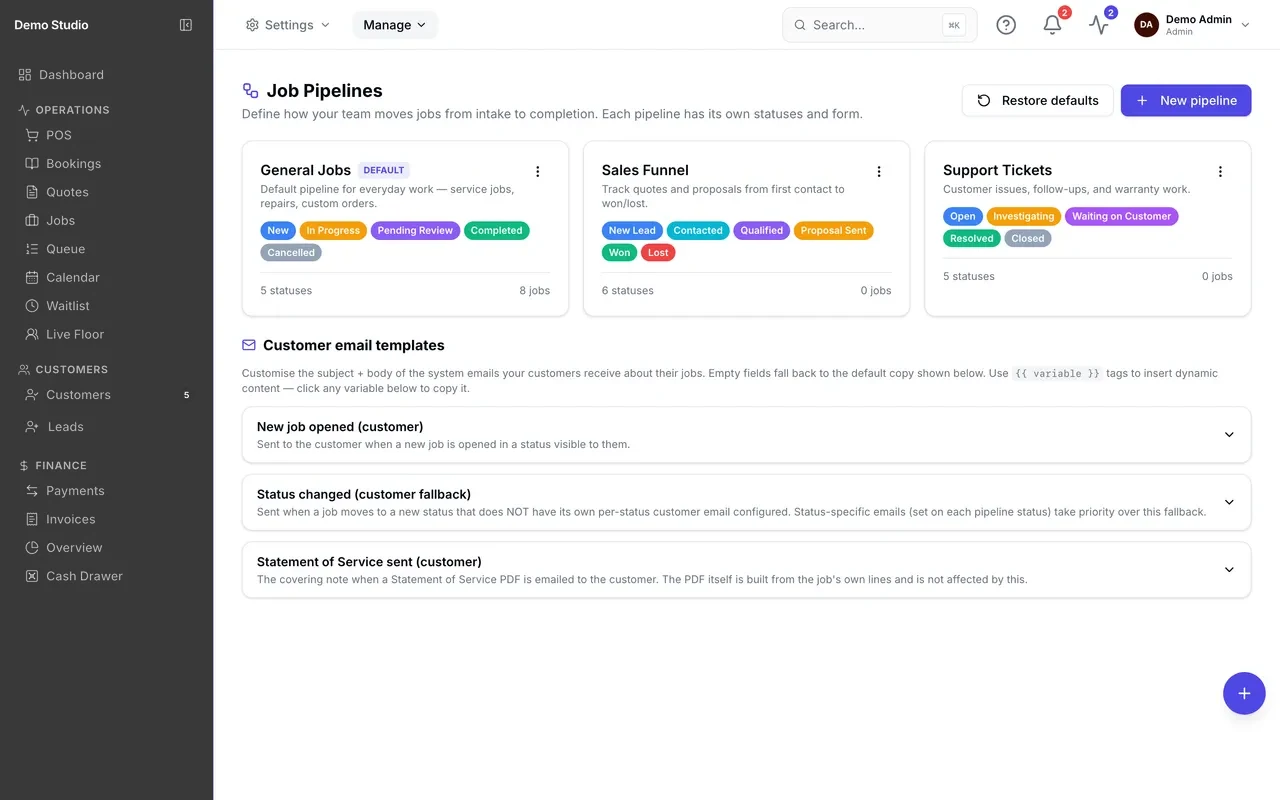
Task: Click the POS cart icon in sidebar
Action: point(32,135)
